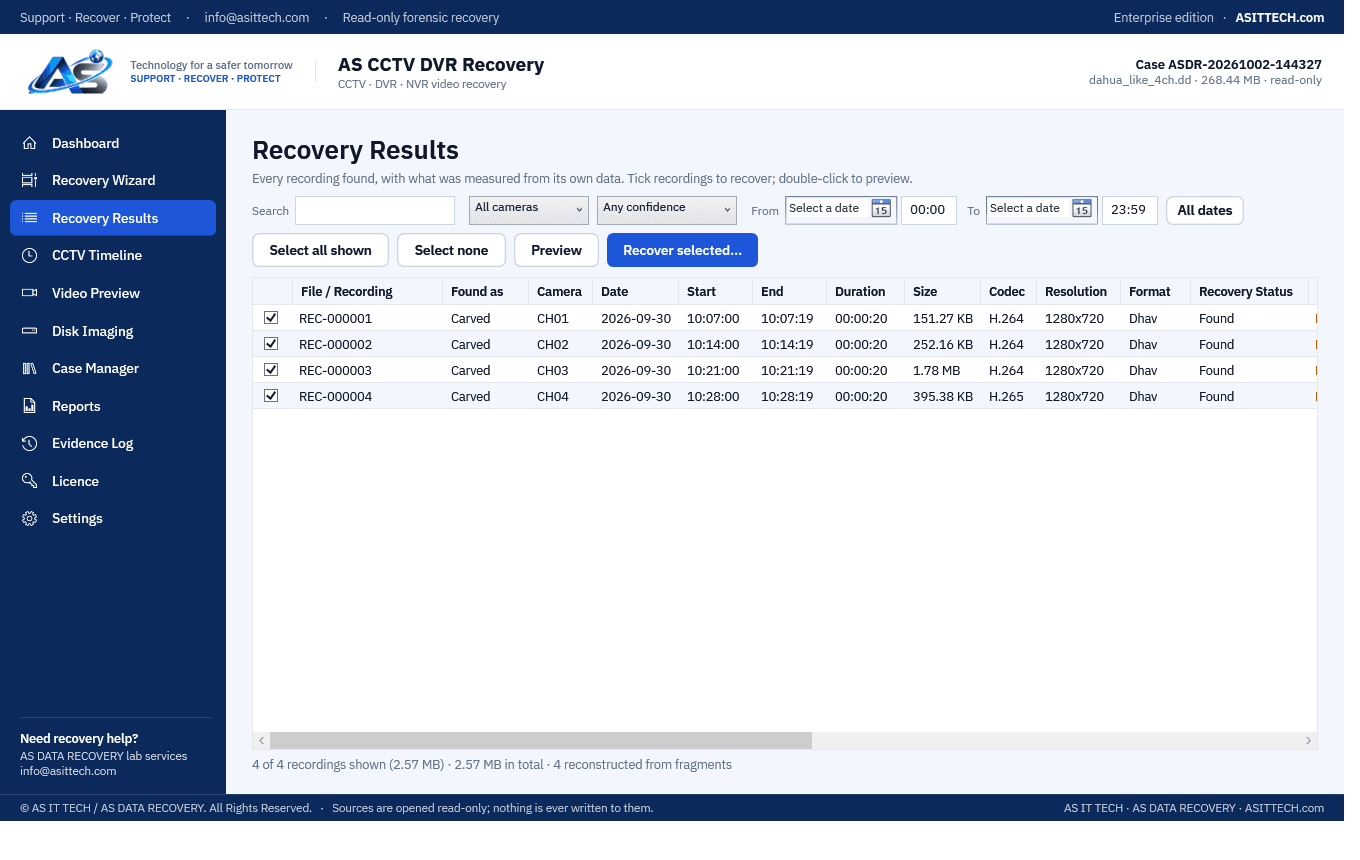This screenshot has width=1360, height=860.
Task: Open the Any confidence filter dropdown
Action: [x=667, y=210]
